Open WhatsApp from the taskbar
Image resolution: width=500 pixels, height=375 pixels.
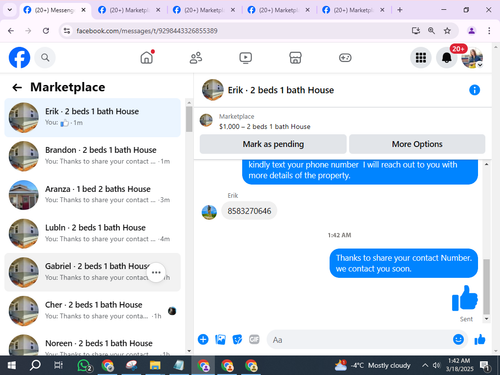(84, 366)
